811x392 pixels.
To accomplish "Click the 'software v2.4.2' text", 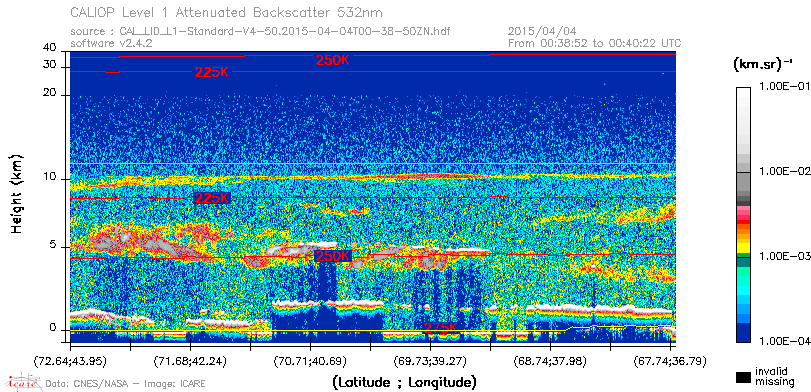I will point(111,43).
